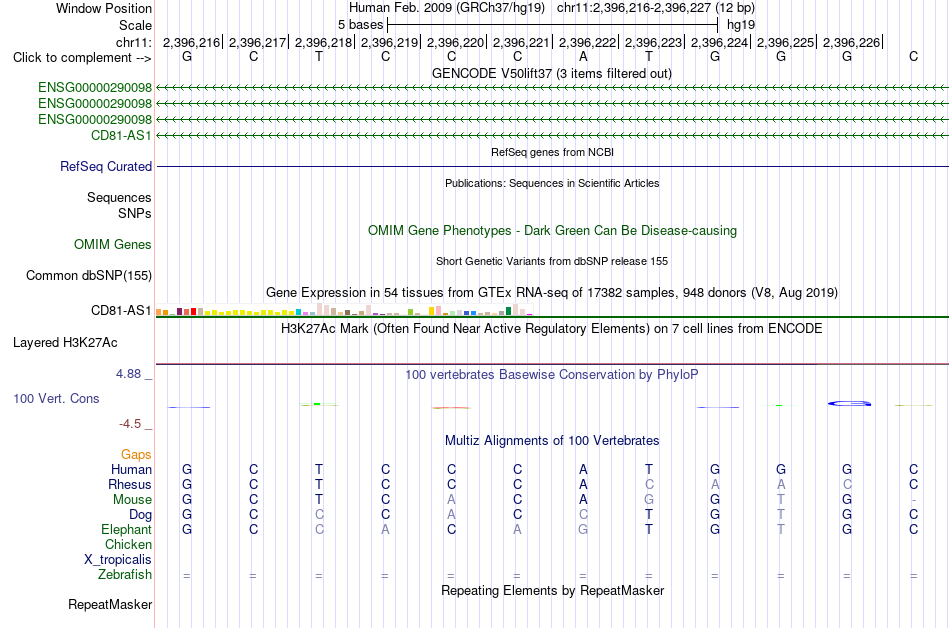Open the OMIM Gene Phenotypes track title
Screen dimensions: 950x628
(x=552, y=230)
